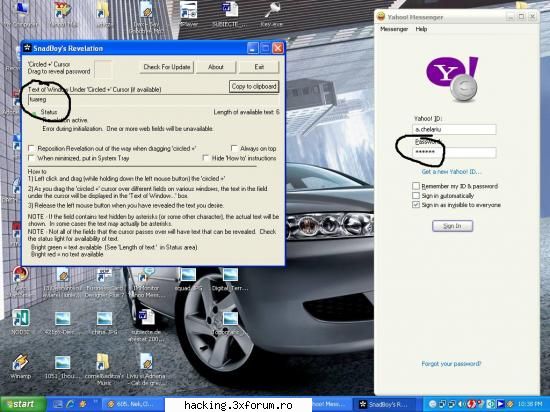Click the red round tray icon
Viewport: 550px width, 412px height.
coord(471,404)
